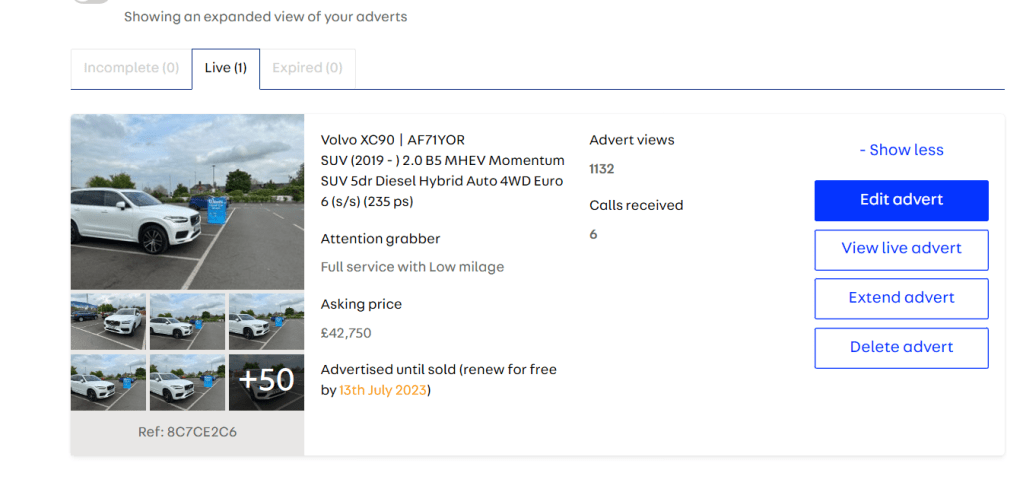Click 'Showing an expanded view of your adverts'

pos(266,17)
